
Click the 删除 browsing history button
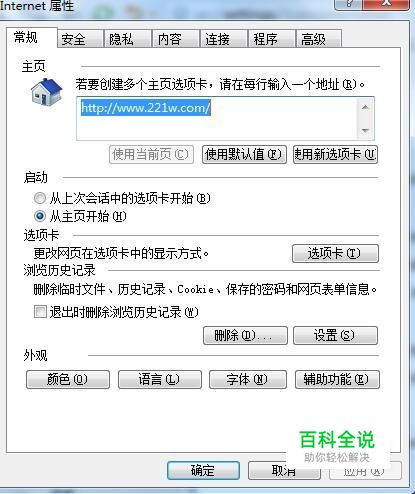(x=245, y=335)
